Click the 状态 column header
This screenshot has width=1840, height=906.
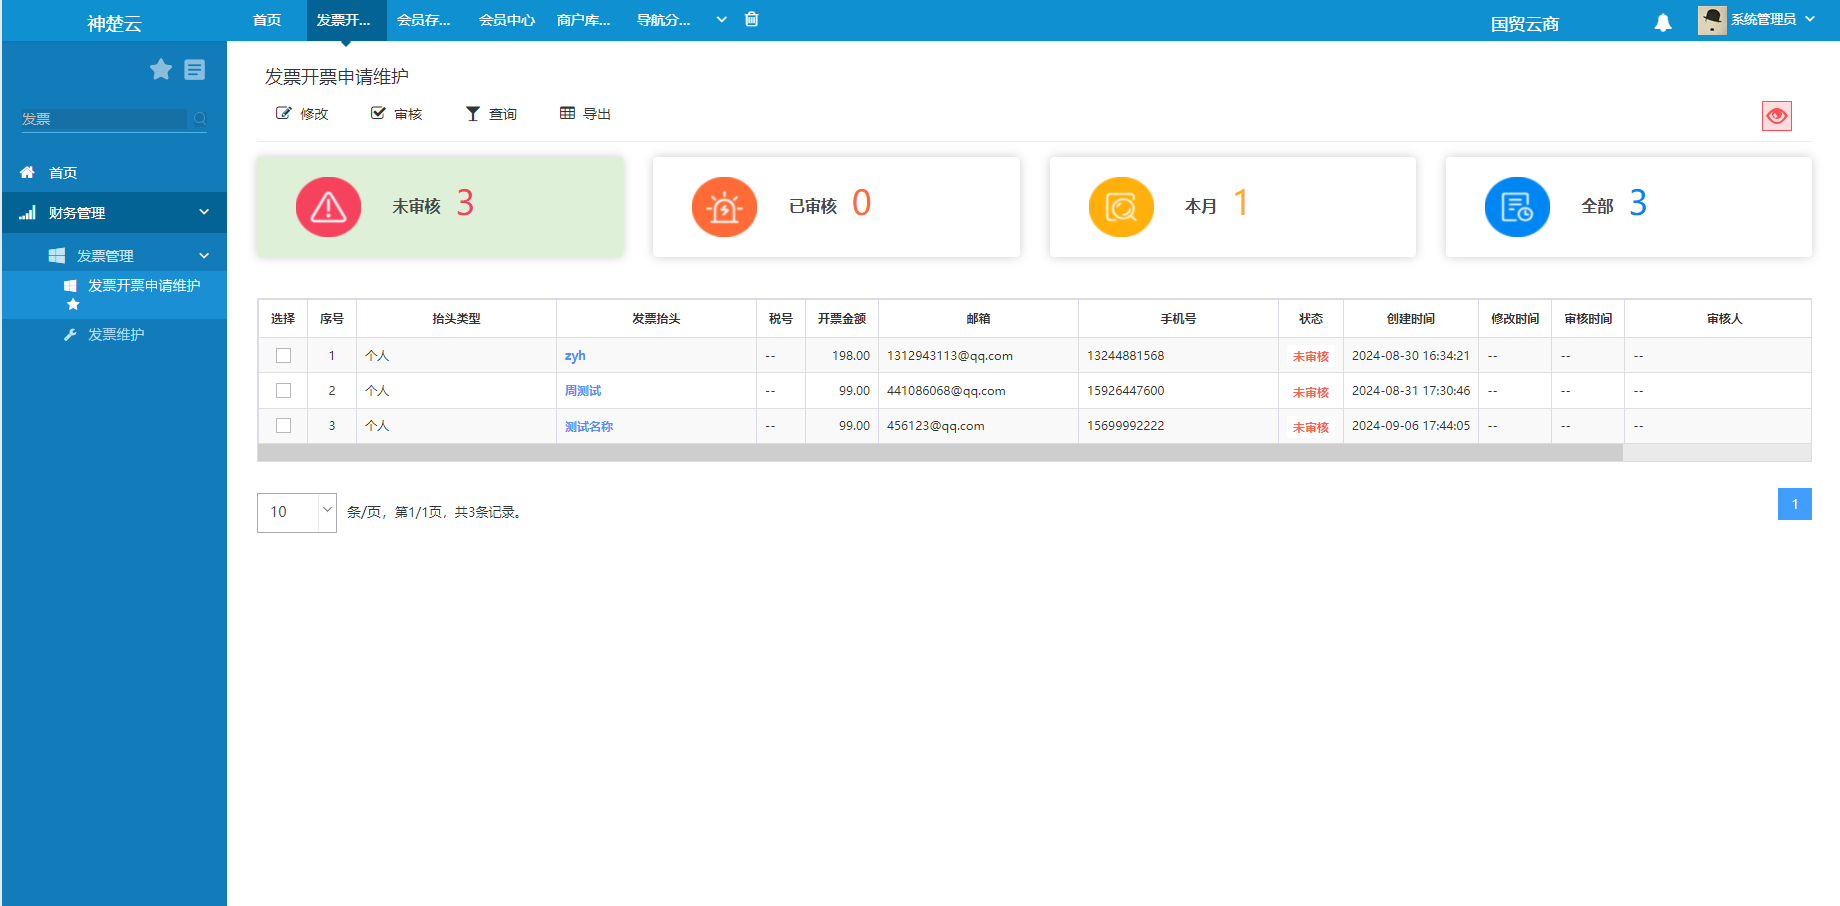(x=1311, y=318)
